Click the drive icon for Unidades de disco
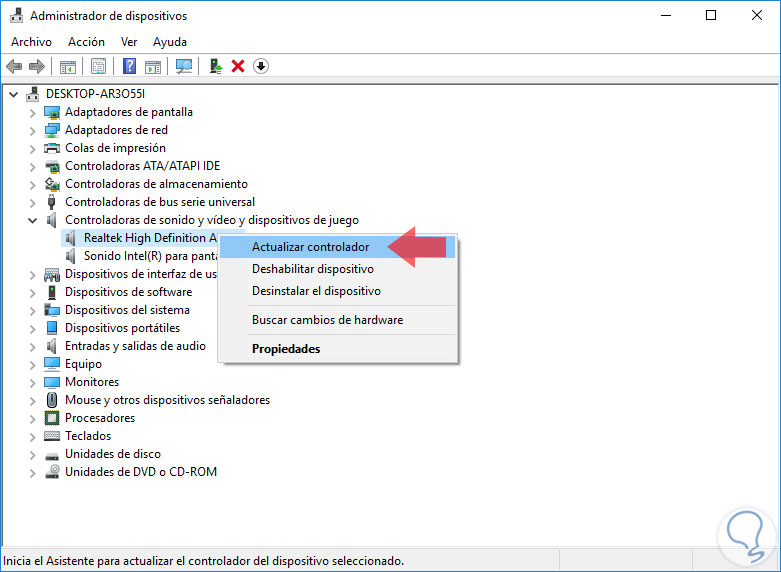781x572 pixels. [x=52, y=455]
